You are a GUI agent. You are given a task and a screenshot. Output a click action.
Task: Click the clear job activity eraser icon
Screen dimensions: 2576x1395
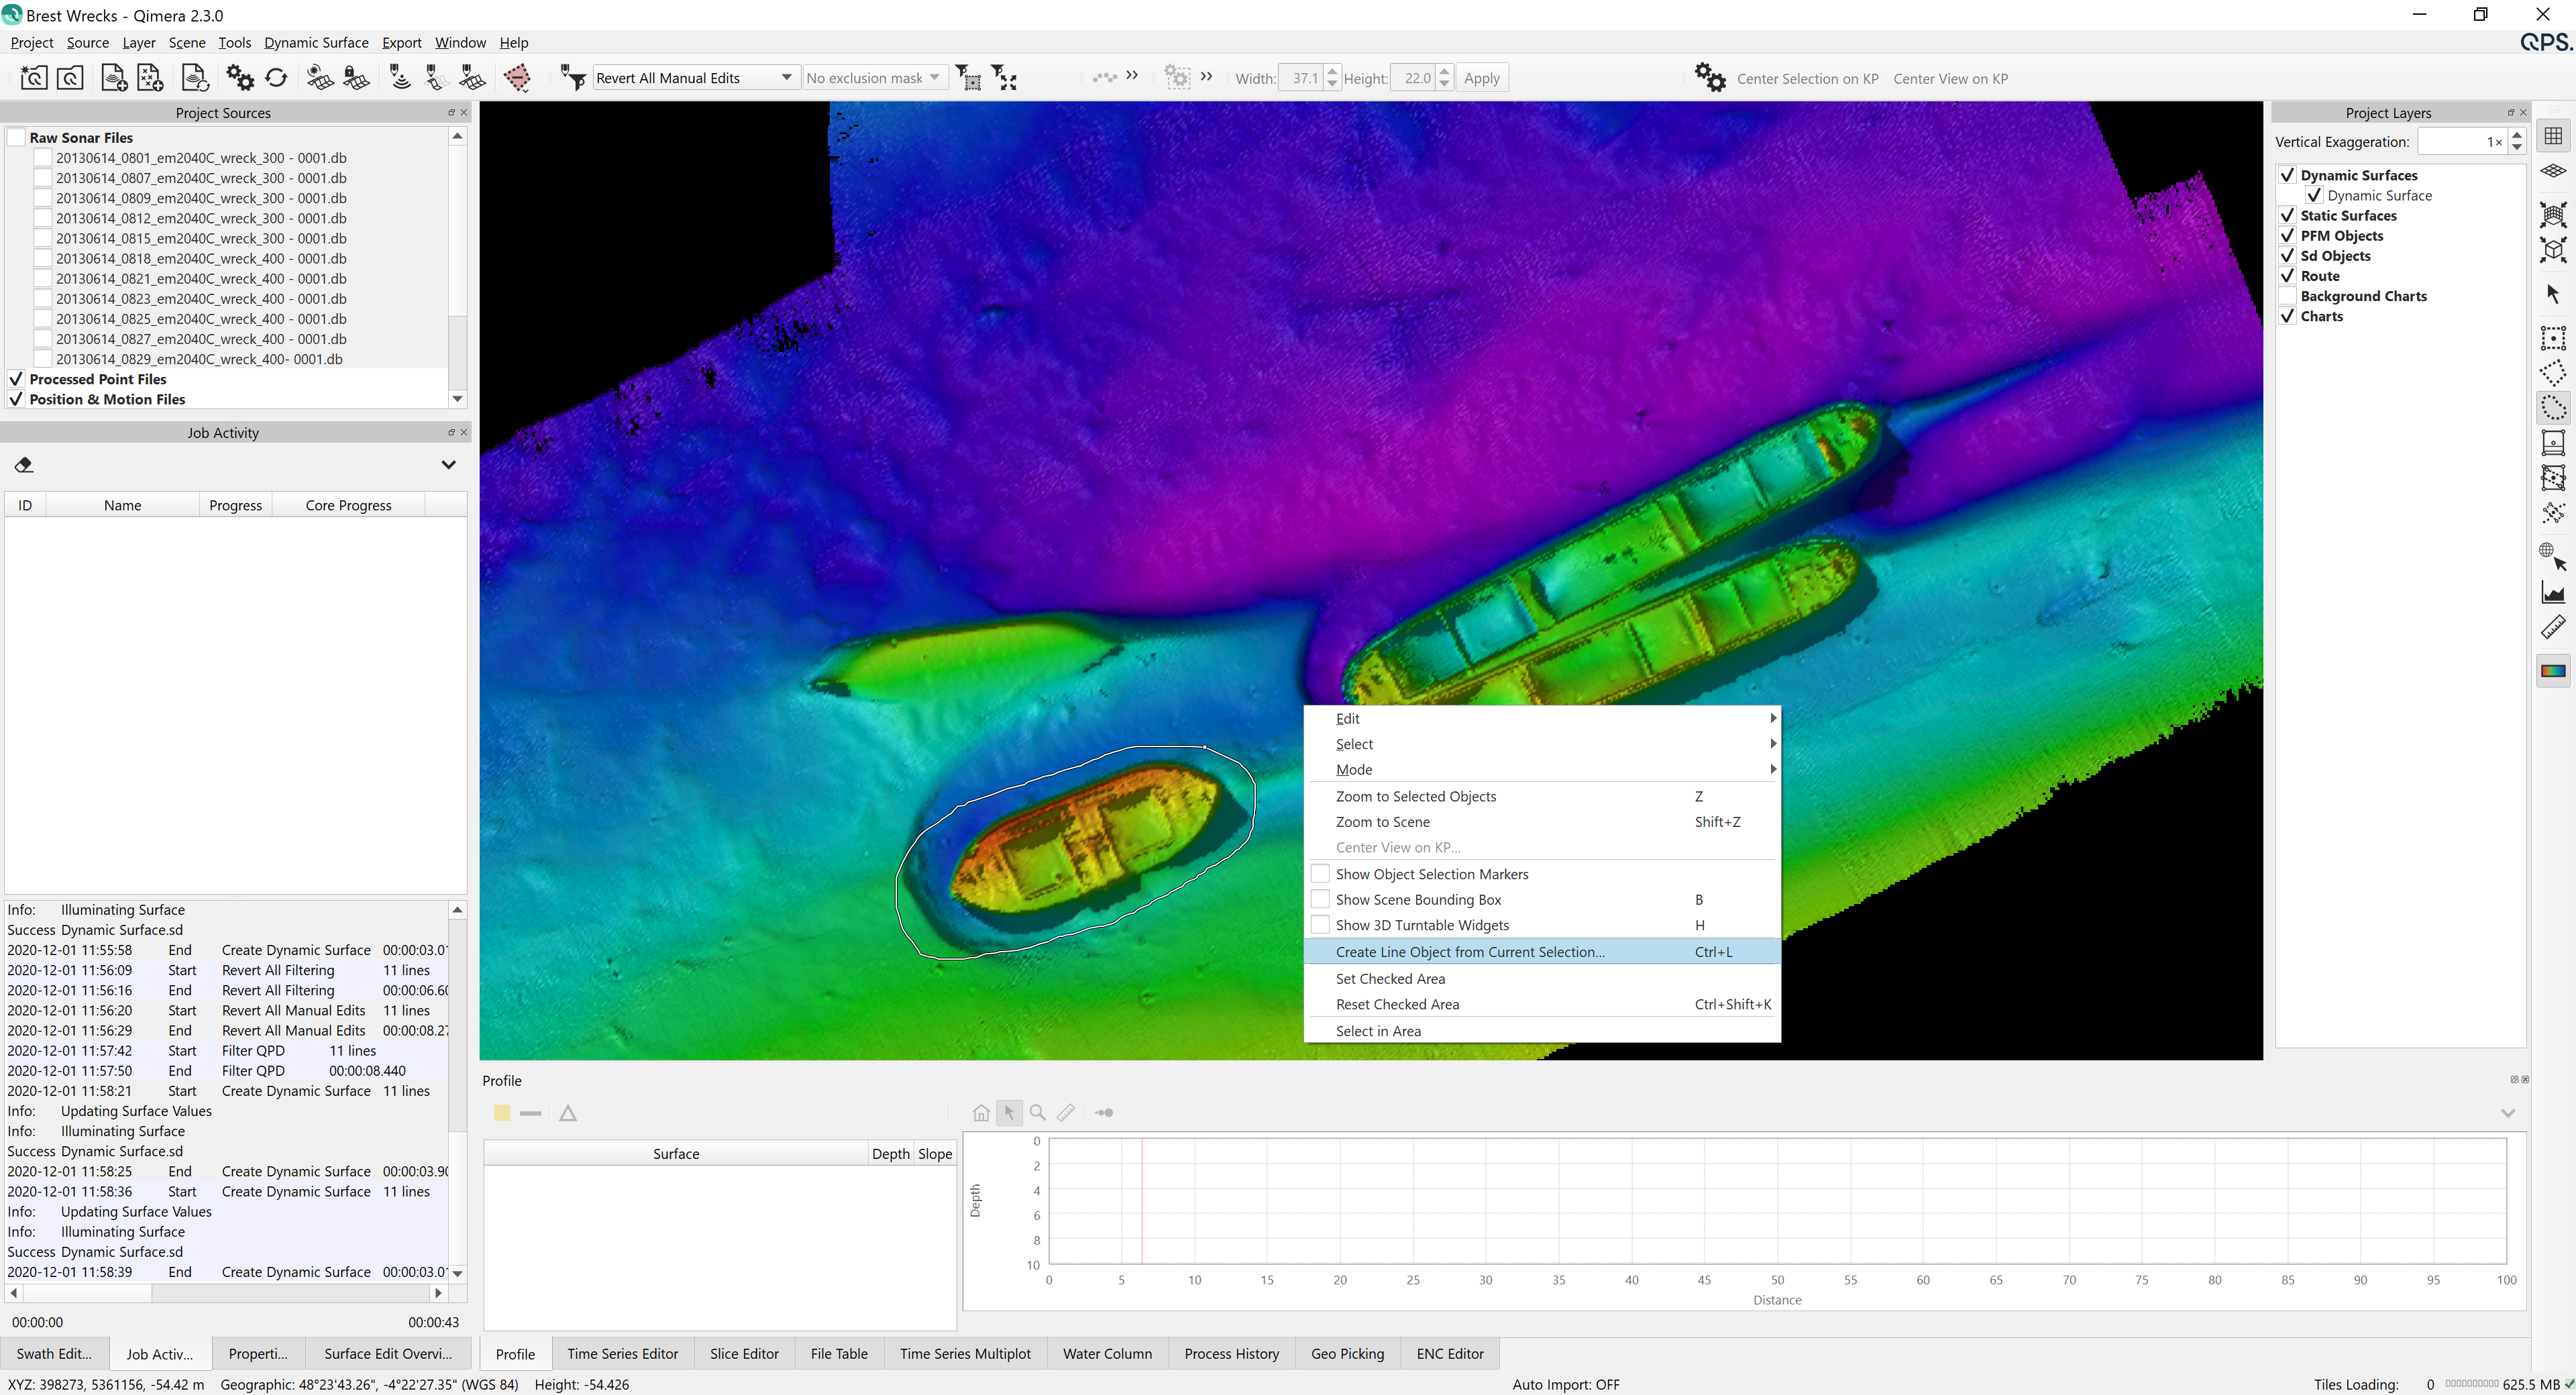tap(24, 465)
